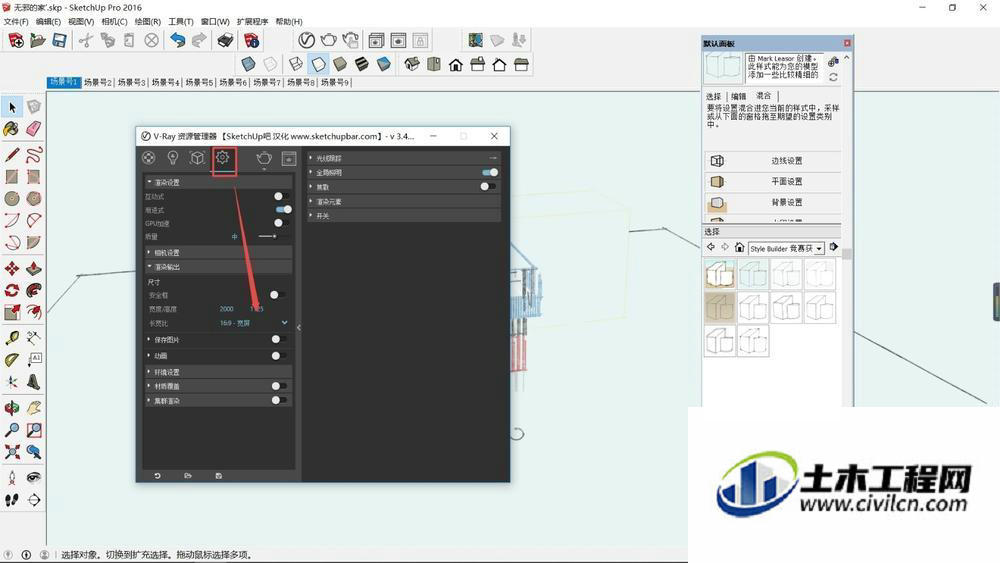Click the Save floppy disk toolbar icon
Viewport: 1000px width, 563px height.
(x=59, y=41)
